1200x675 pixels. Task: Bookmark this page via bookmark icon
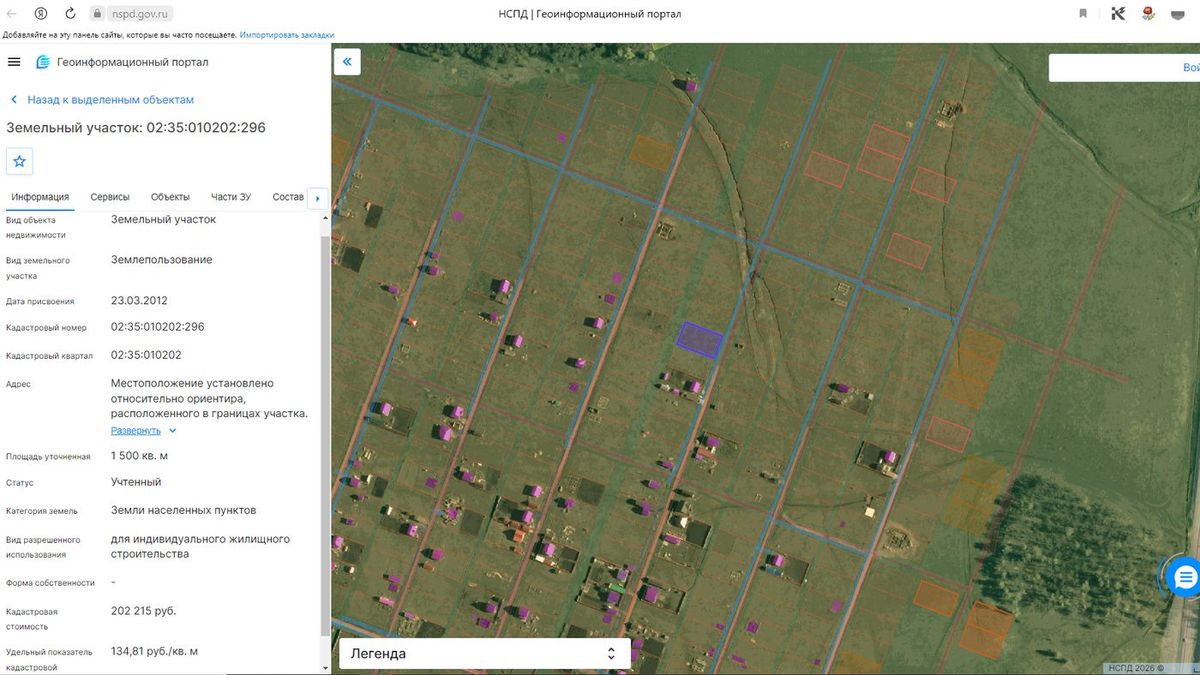[x=1083, y=14]
